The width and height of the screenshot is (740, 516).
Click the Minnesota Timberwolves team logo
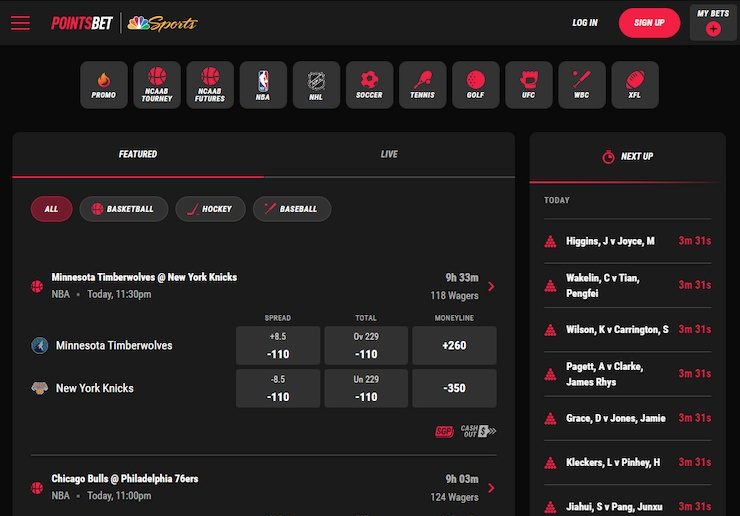point(40,346)
